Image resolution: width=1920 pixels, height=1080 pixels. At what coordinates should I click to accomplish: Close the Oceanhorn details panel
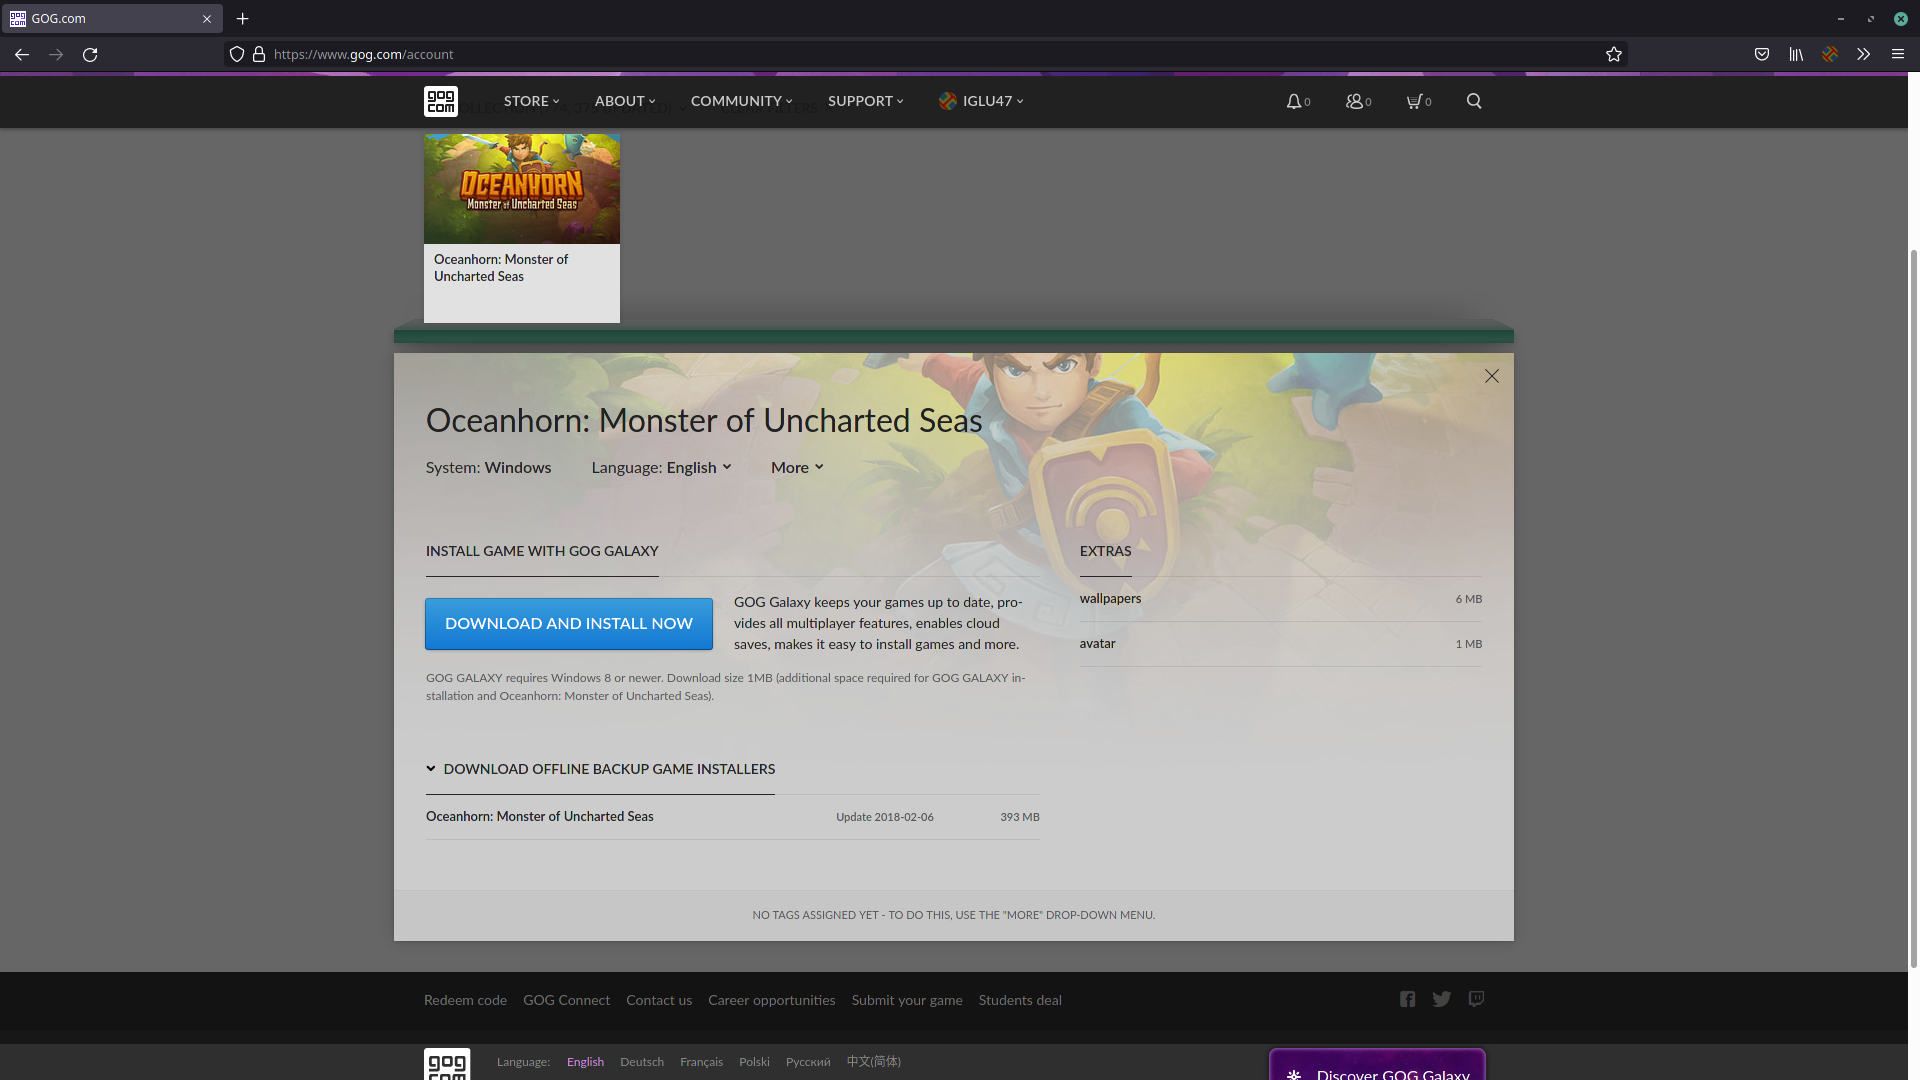[x=1492, y=376]
